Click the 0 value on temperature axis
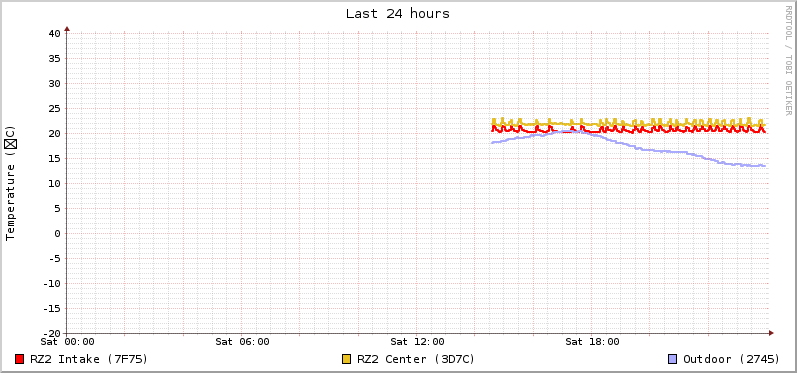The image size is (797, 373). (x=57, y=234)
